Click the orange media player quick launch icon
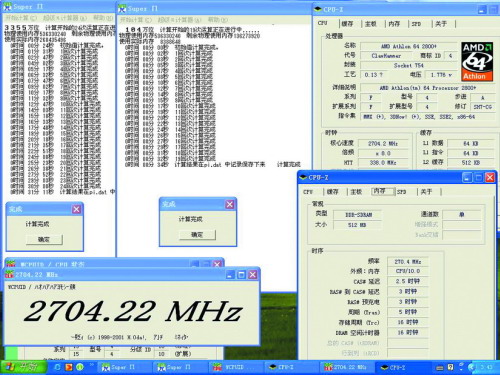500x375 pixels. point(69,367)
